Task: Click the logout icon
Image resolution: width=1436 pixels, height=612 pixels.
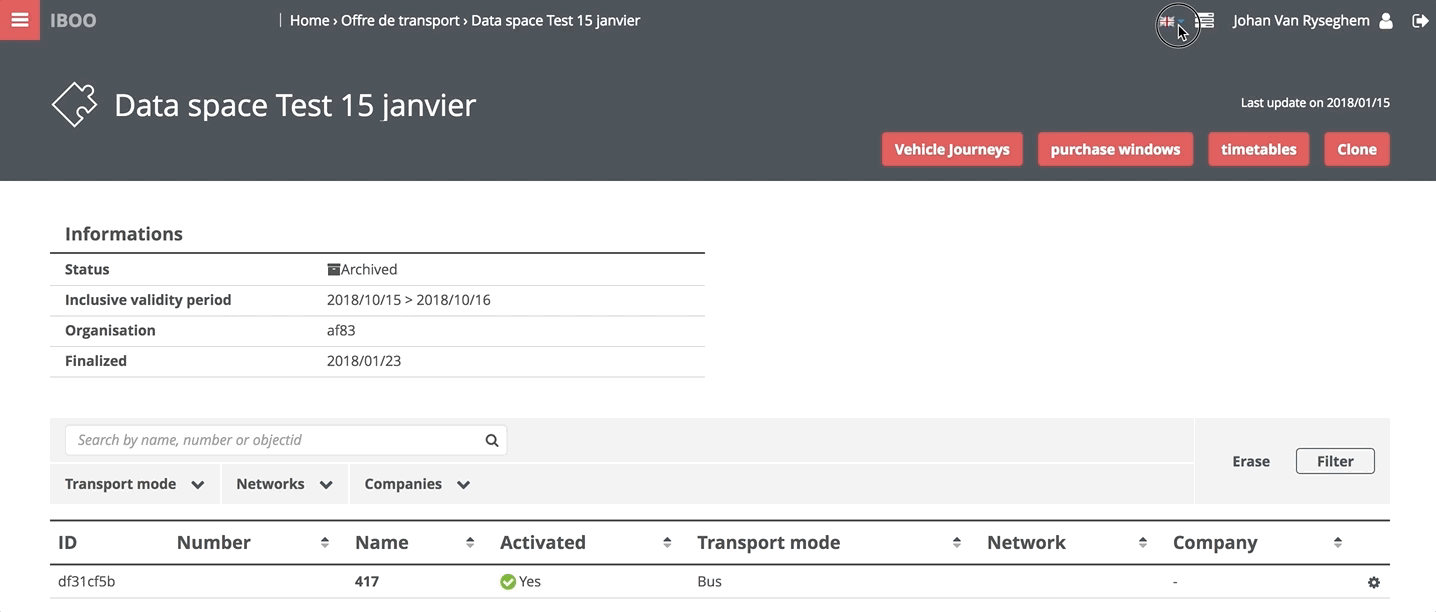Action: click(x=1419, y=21)
